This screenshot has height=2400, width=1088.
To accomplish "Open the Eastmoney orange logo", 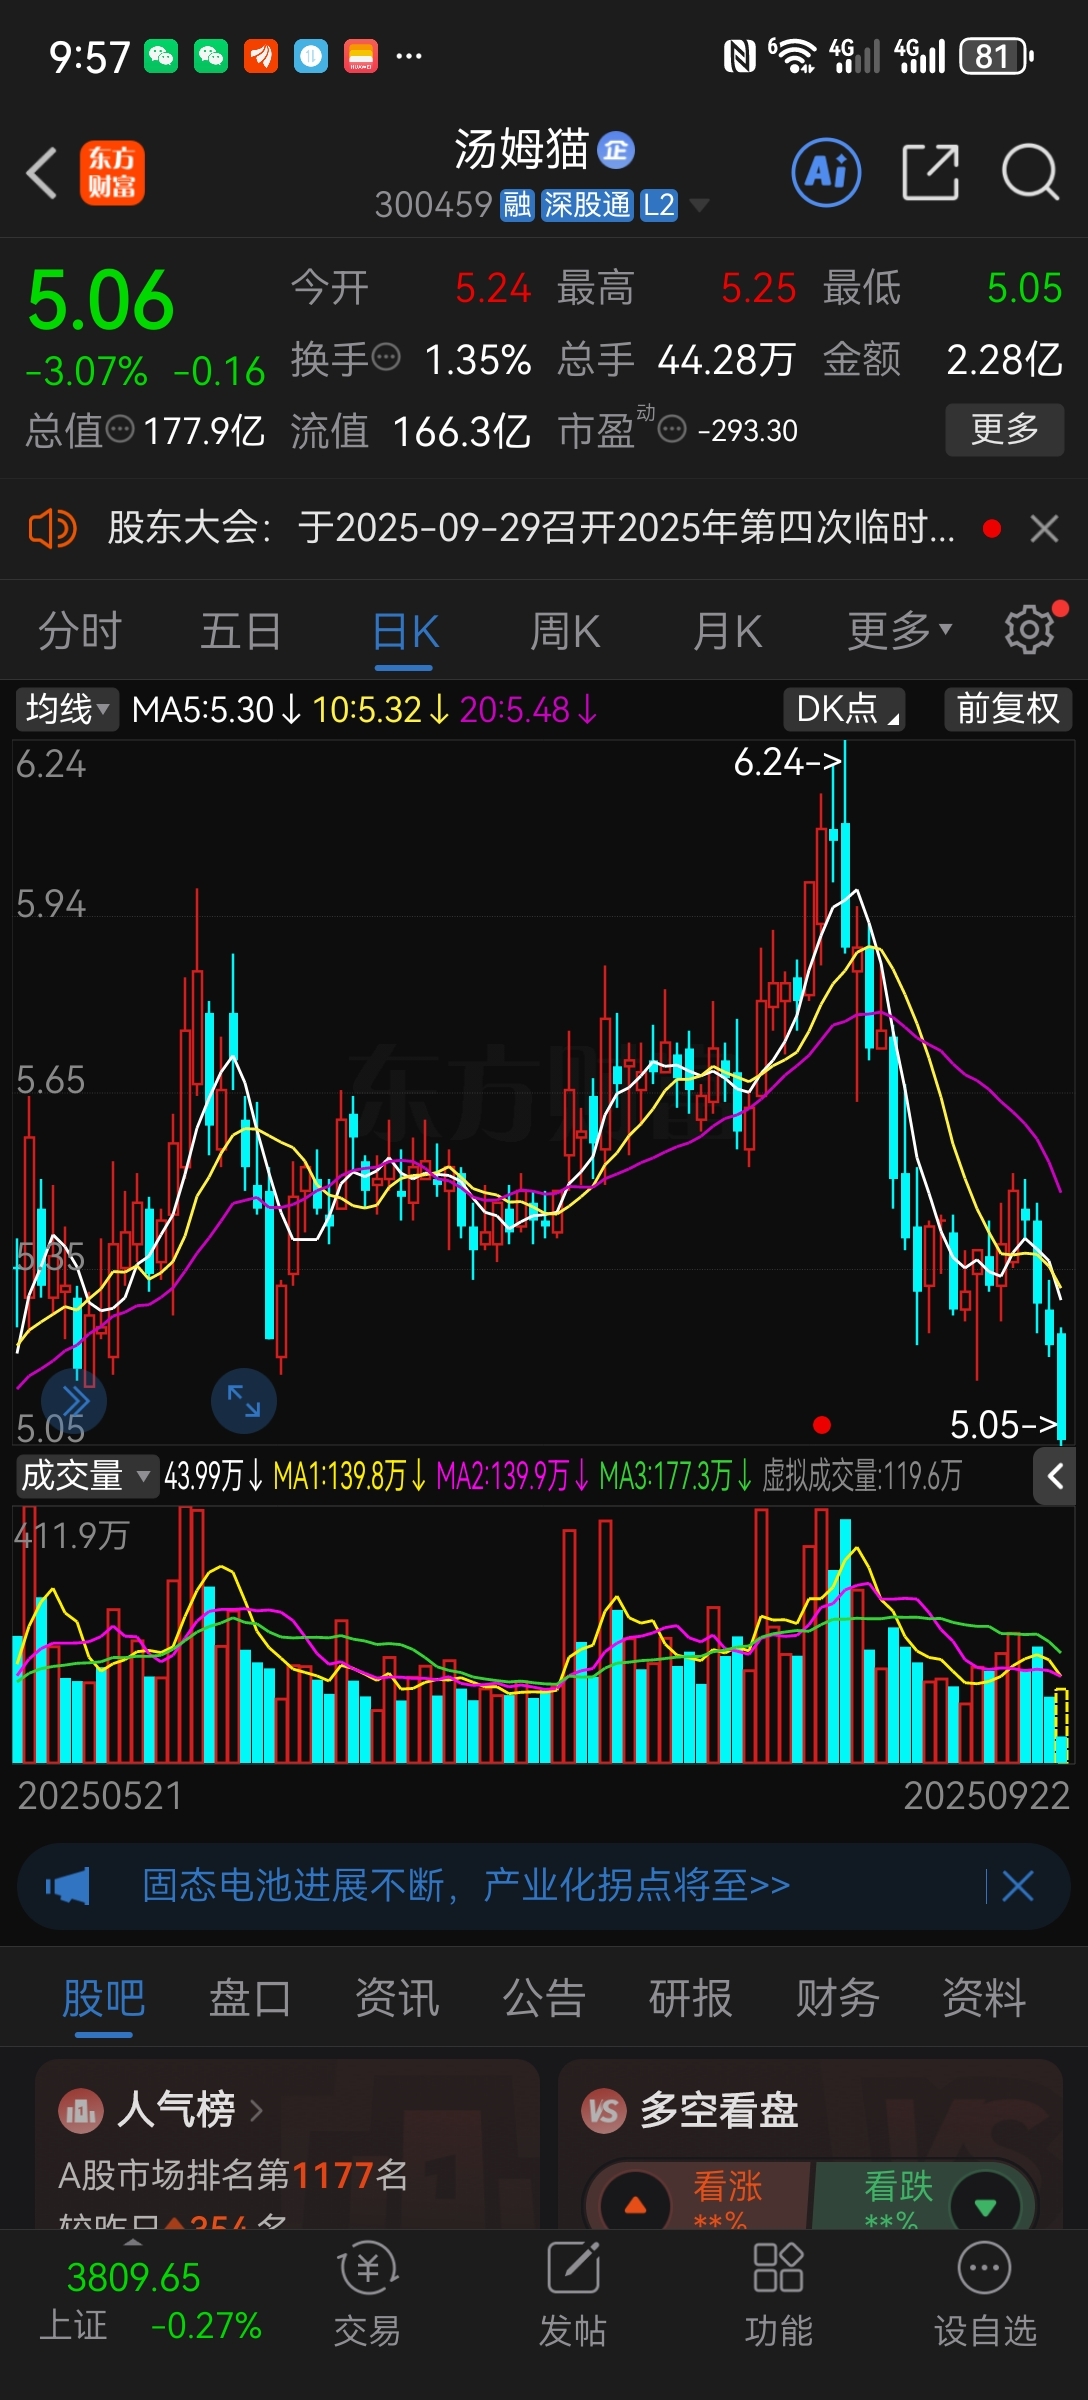I will tap(112, 172).
